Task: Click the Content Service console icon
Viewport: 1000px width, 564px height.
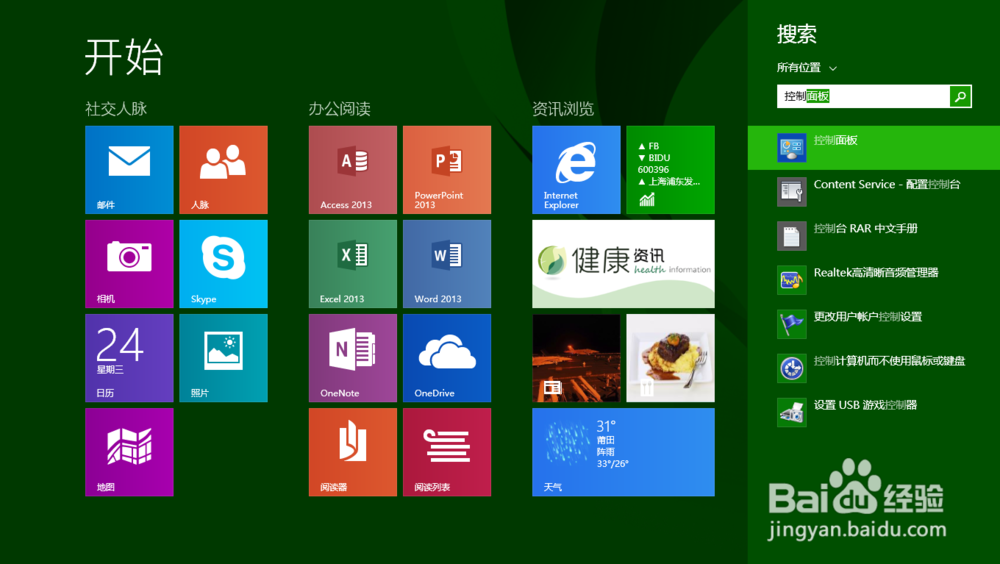Action: click(x=791, y=191)
